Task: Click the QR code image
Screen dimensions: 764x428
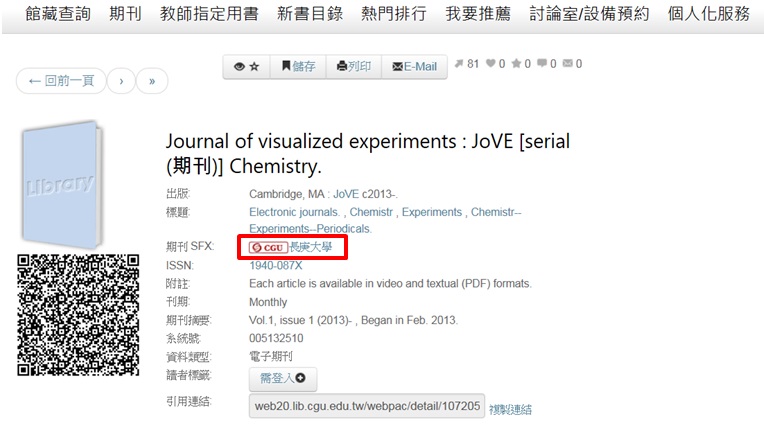Action: pos(78,315)
